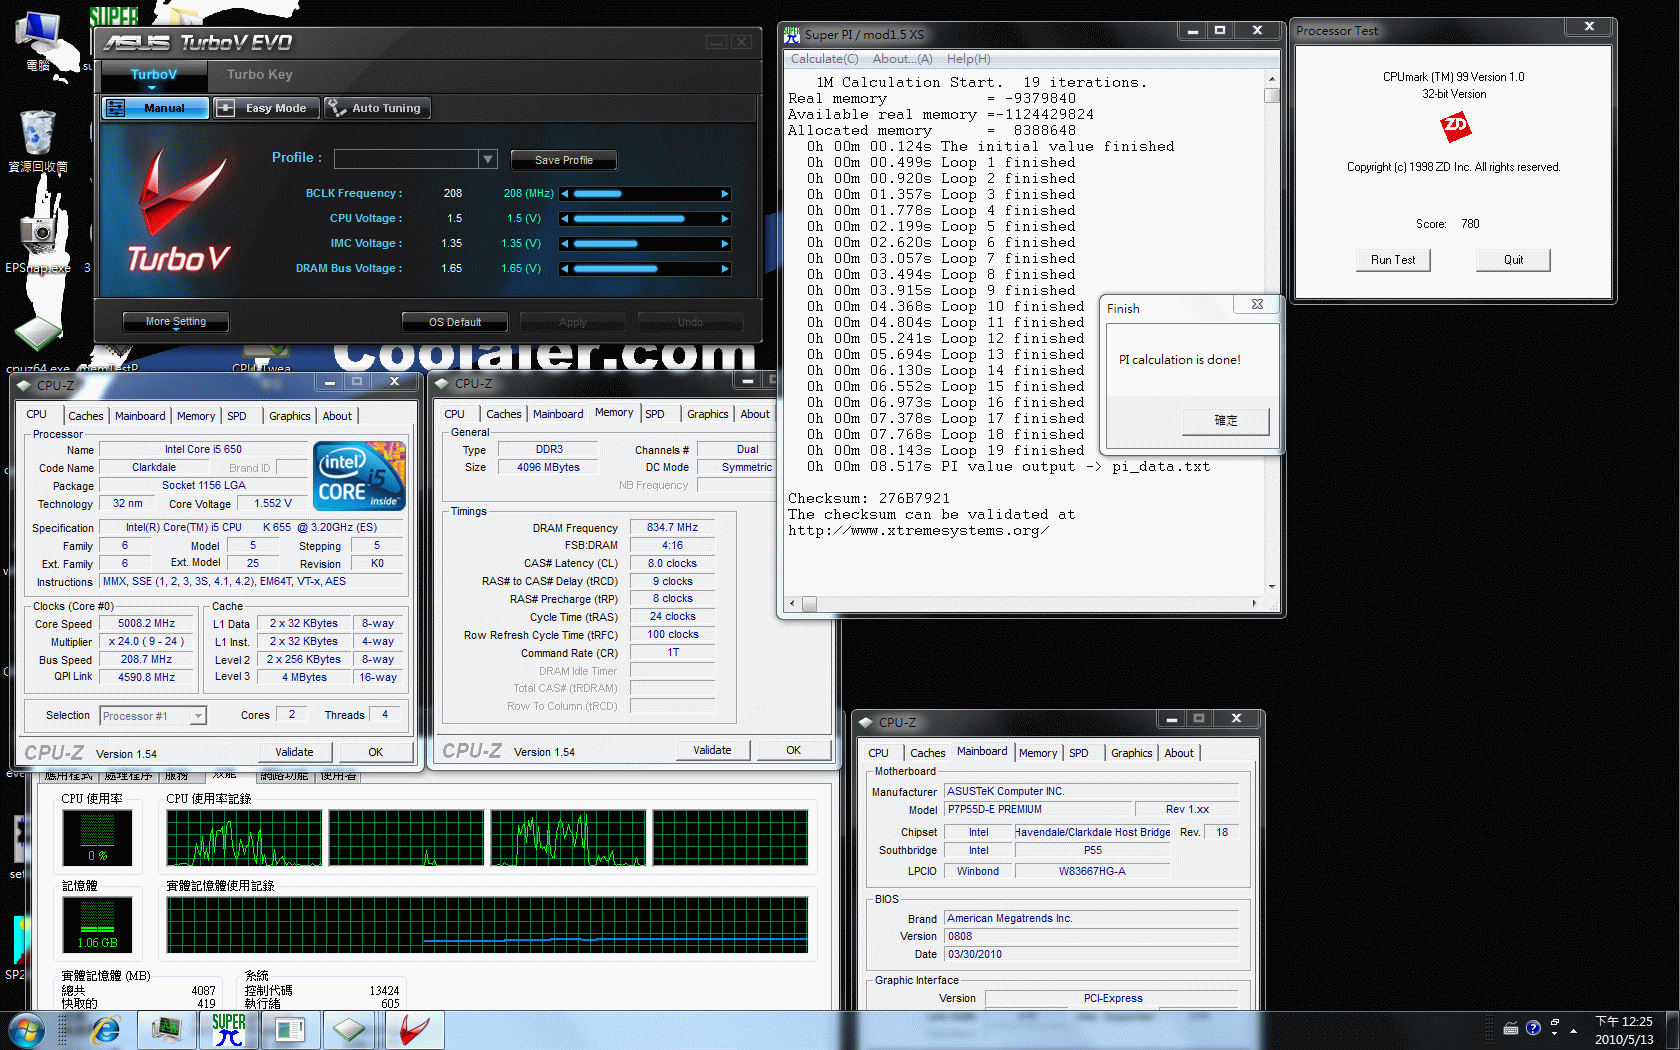Confirm the PI calculation Finish dialog
Viewport: 1680px width, 1050px height.
coord(1226,421)
